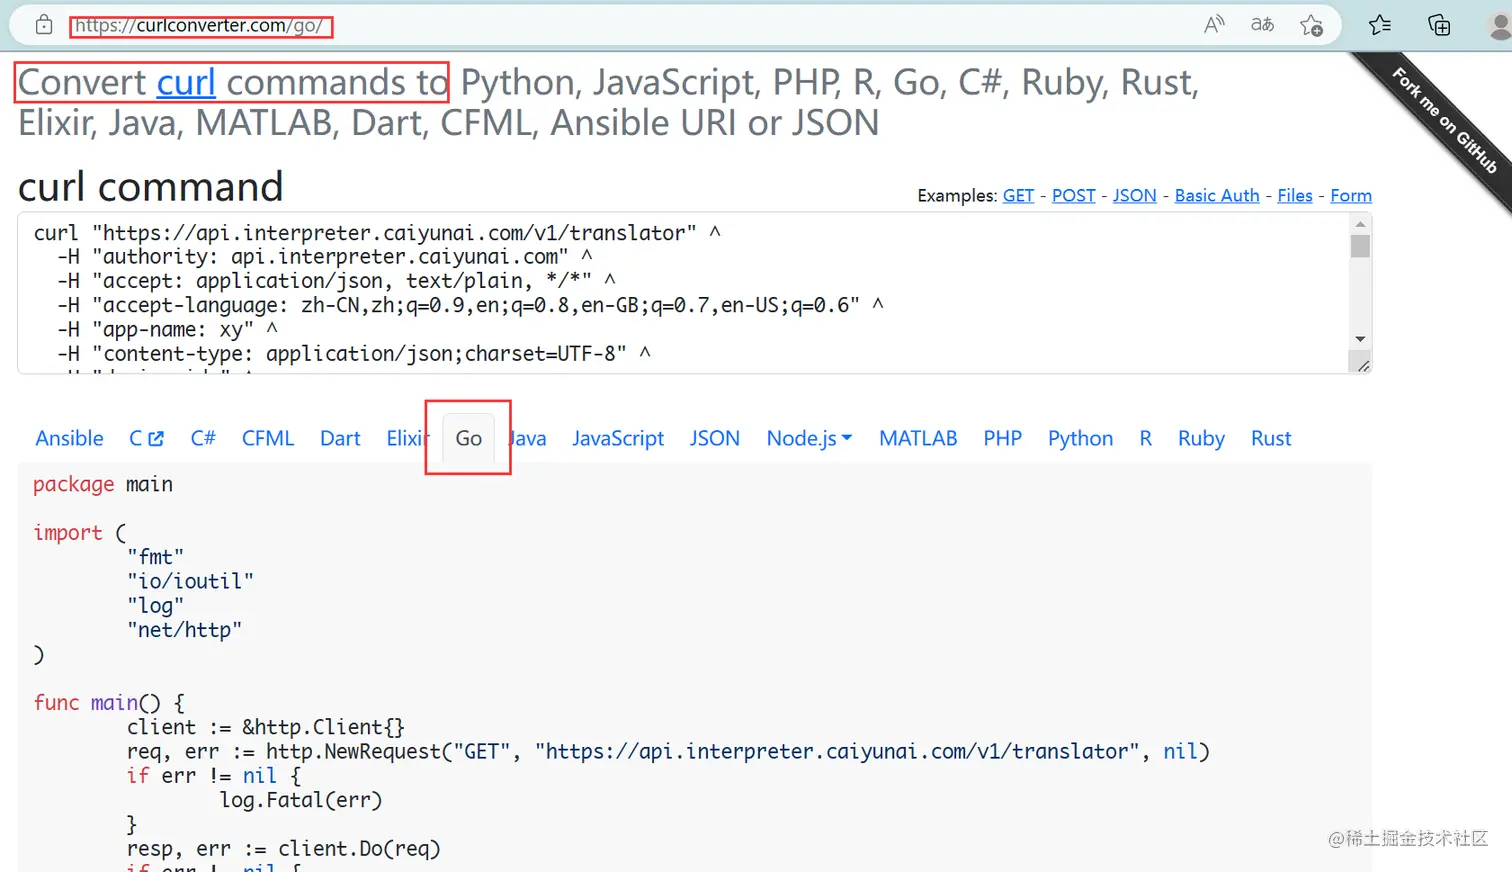
Task: Switch to the Python tab
Action: click(x=1080, y=438)
